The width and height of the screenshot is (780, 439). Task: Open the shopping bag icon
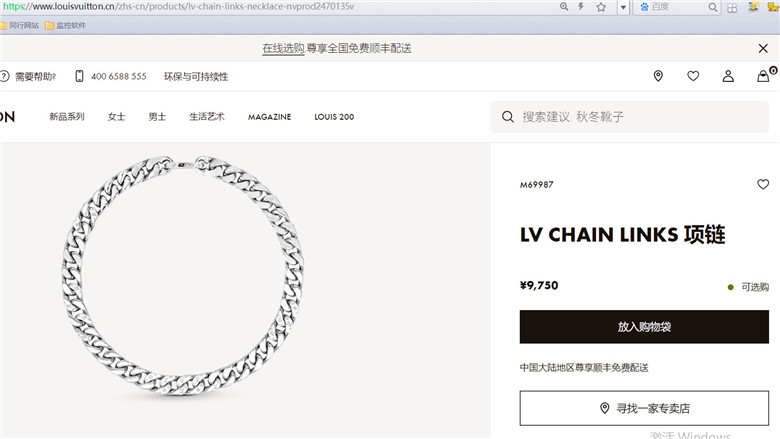(x=763, y=76)
